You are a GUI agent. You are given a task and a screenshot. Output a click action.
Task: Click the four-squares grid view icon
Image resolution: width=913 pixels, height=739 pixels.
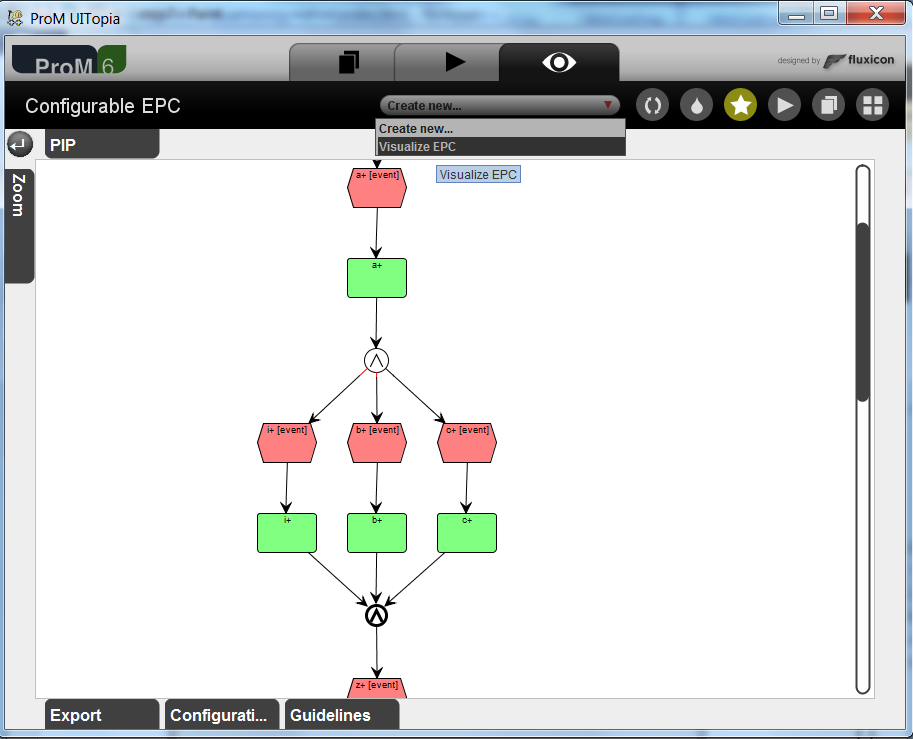[x=872, y=105]
